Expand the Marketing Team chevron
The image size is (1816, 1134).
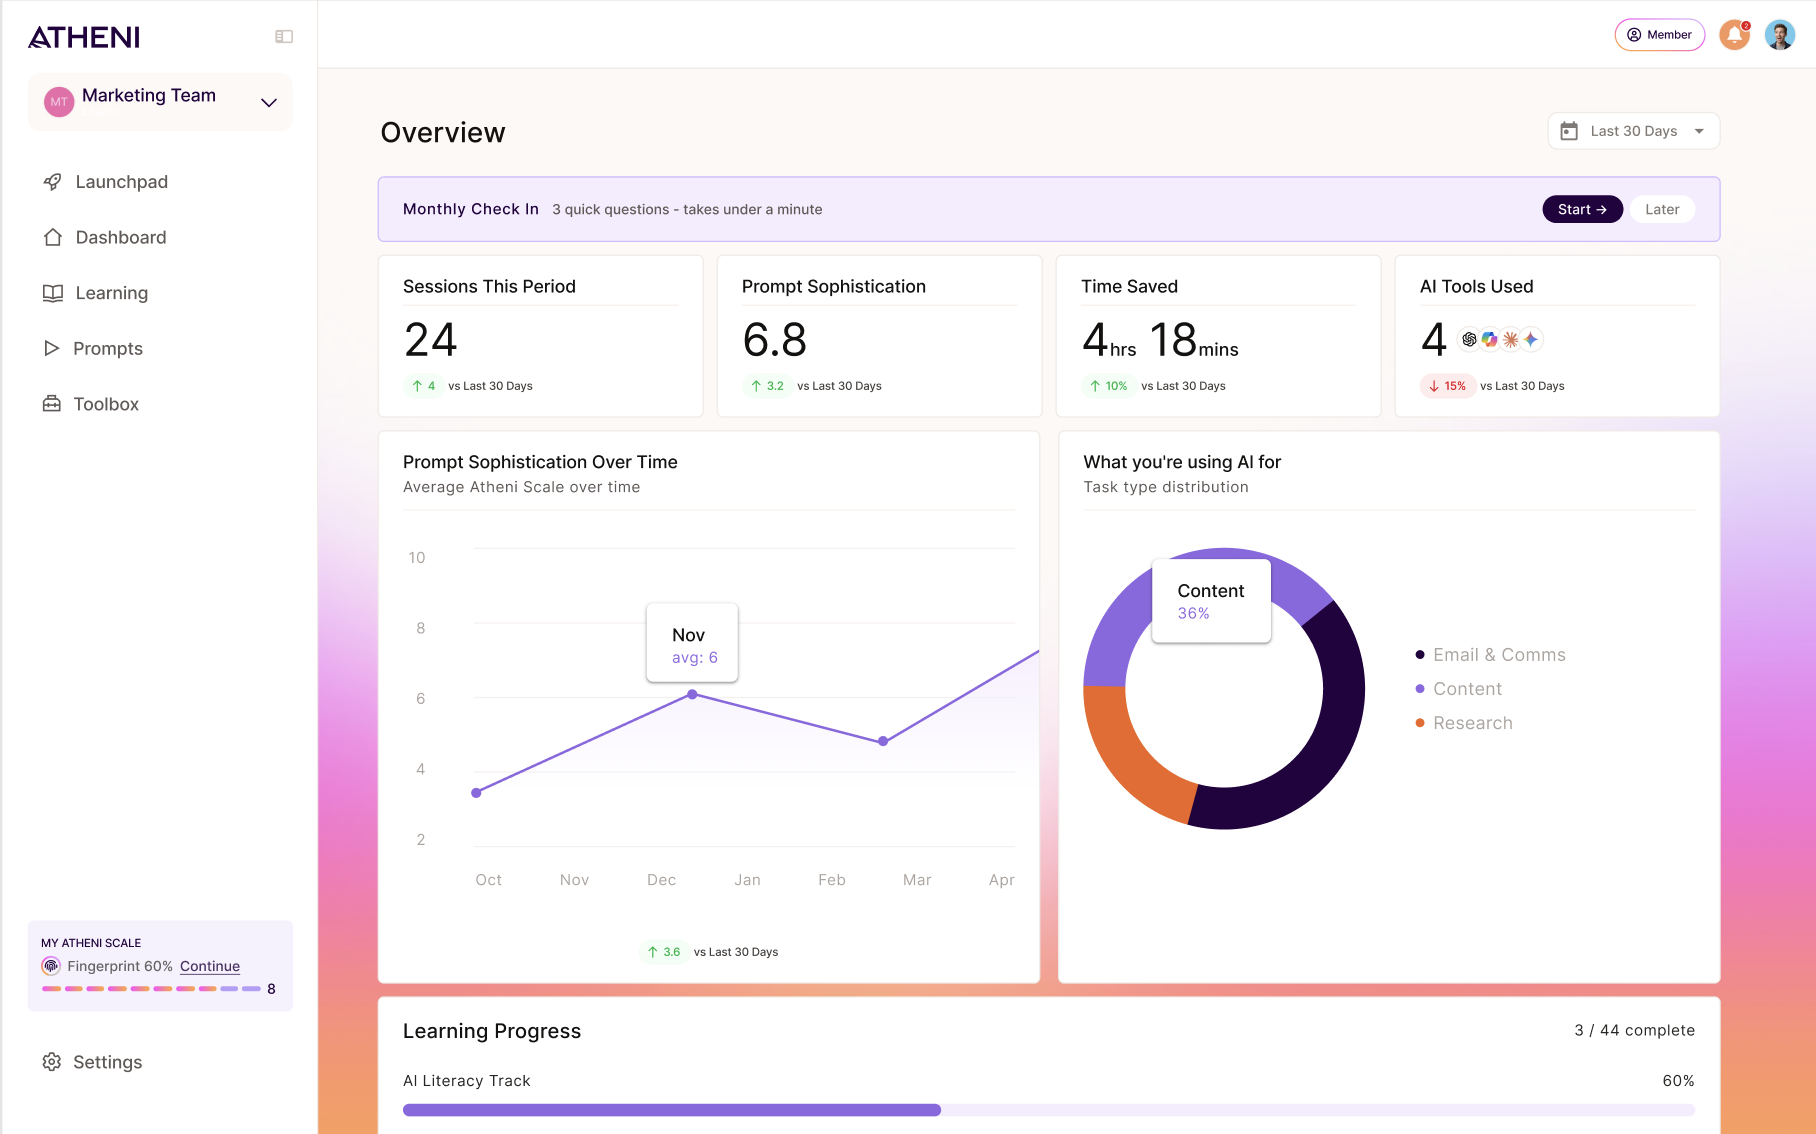click(268, 102)
